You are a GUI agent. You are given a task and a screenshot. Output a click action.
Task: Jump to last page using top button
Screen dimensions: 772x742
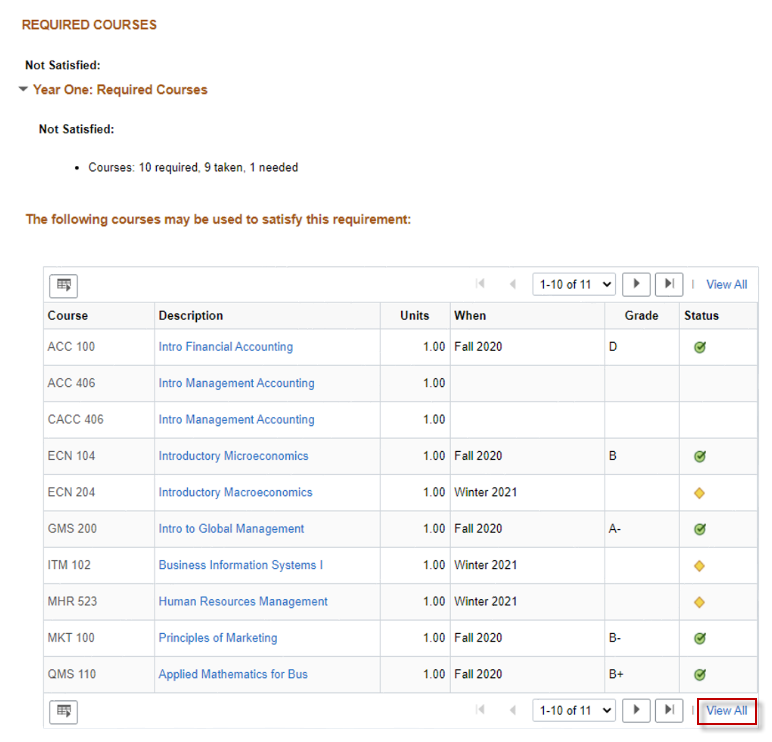tap(669, 284)
